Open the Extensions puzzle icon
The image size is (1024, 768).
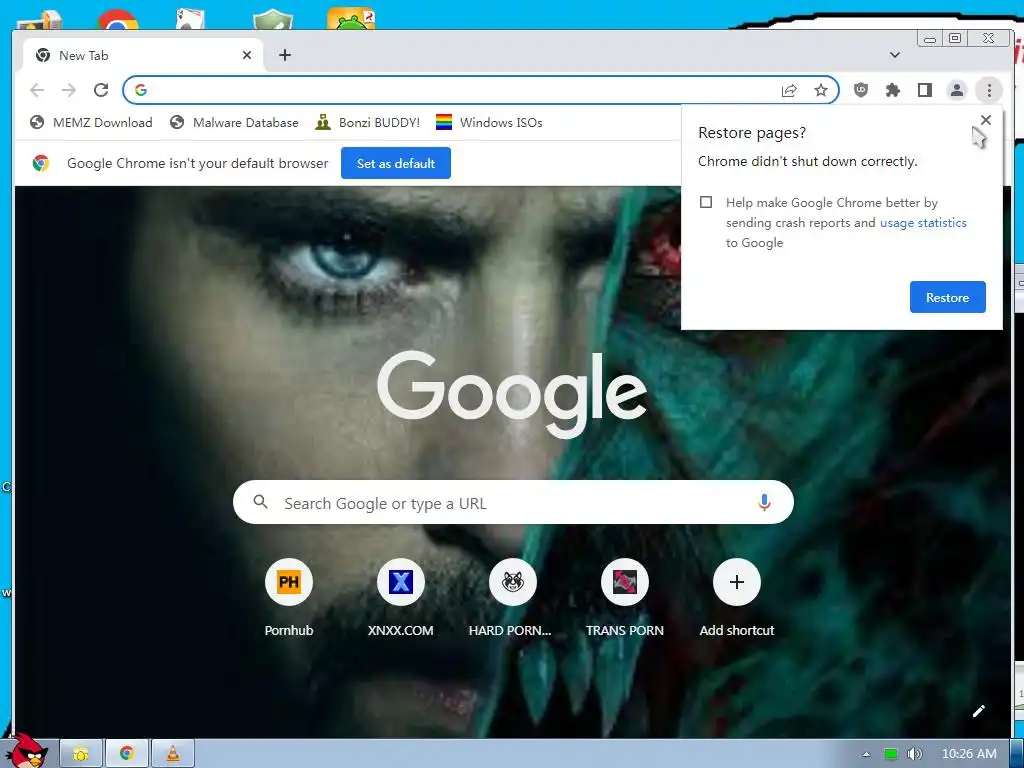893,90
